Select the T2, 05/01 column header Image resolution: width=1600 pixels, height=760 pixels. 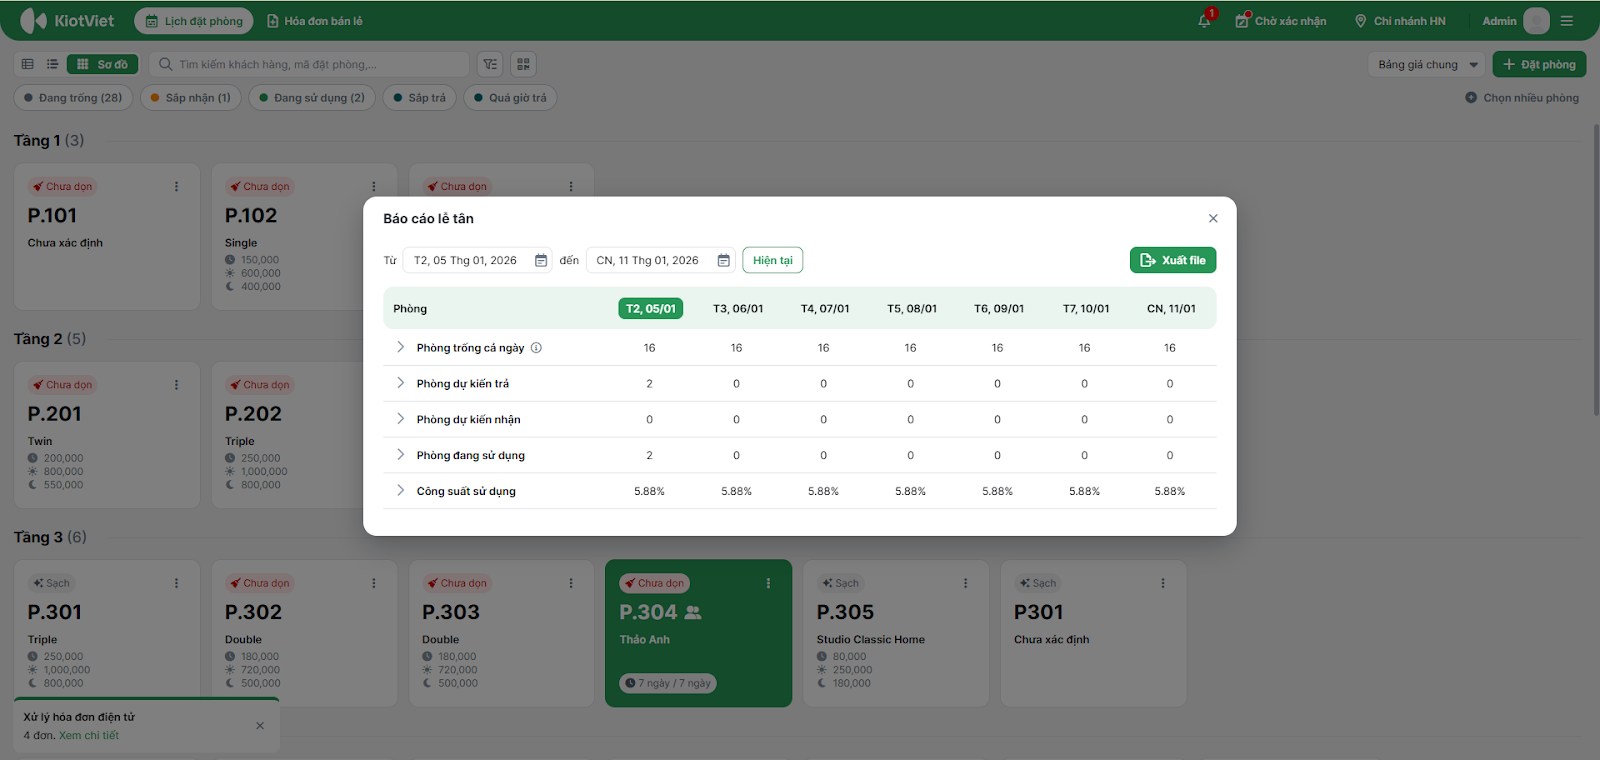[651, 309]
